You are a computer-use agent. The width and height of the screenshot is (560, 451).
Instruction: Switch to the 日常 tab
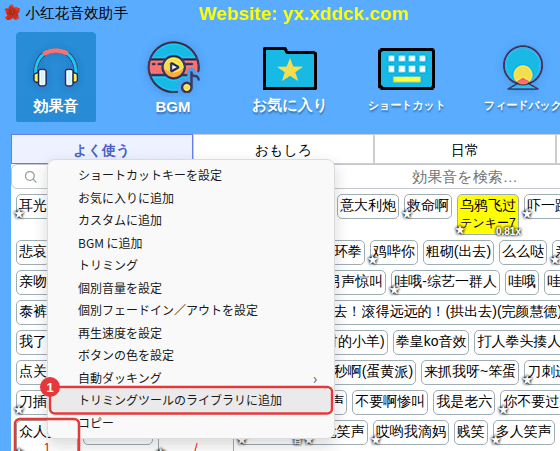(464, 150)
